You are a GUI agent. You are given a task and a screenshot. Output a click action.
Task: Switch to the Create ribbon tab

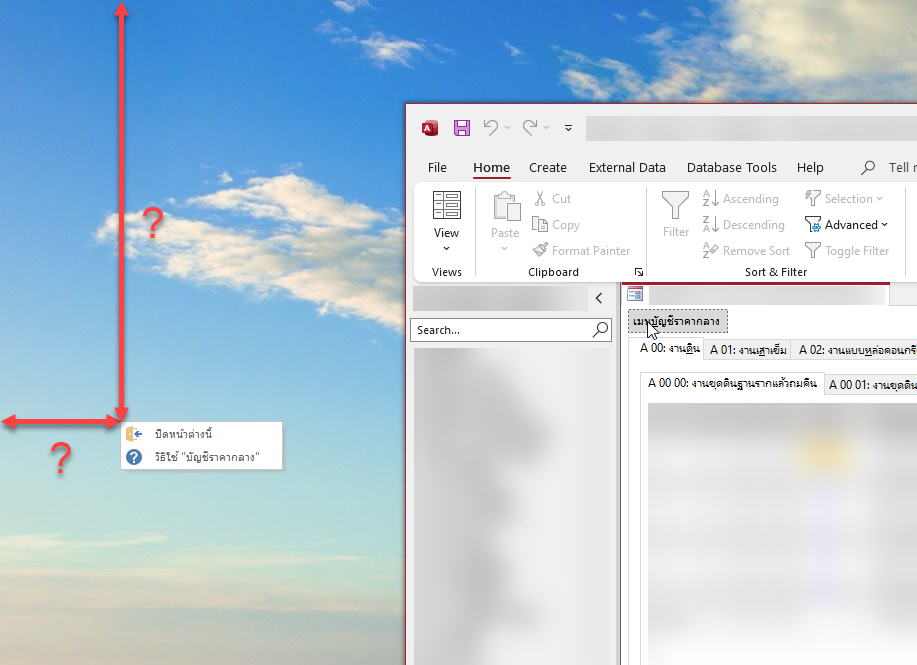pos(548,168)
